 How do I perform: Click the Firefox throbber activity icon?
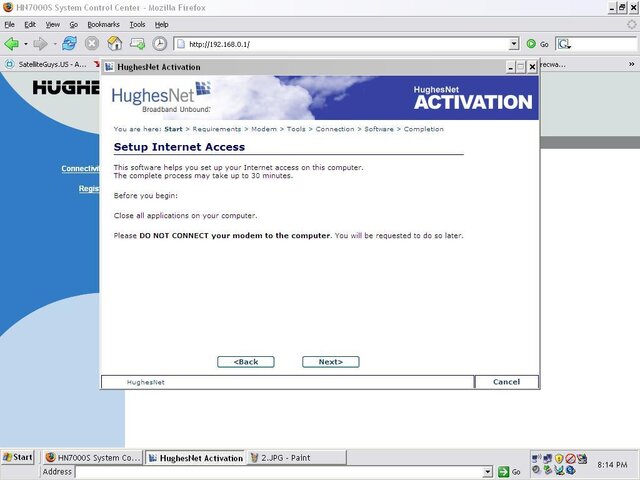point(631,24)
